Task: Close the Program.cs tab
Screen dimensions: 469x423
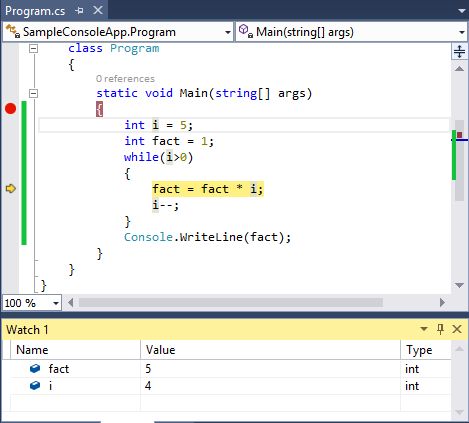Action: 98,10
